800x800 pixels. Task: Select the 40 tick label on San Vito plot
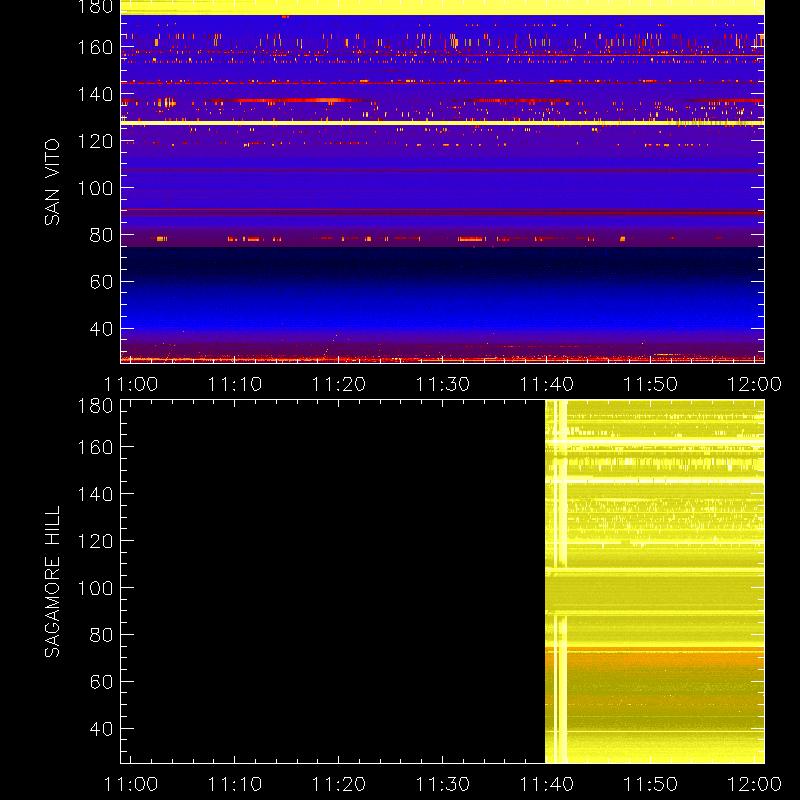click(101, 329)
